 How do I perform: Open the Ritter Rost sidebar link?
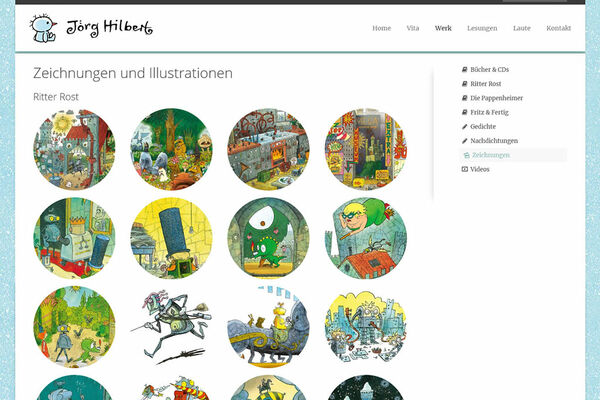(486, 84)
